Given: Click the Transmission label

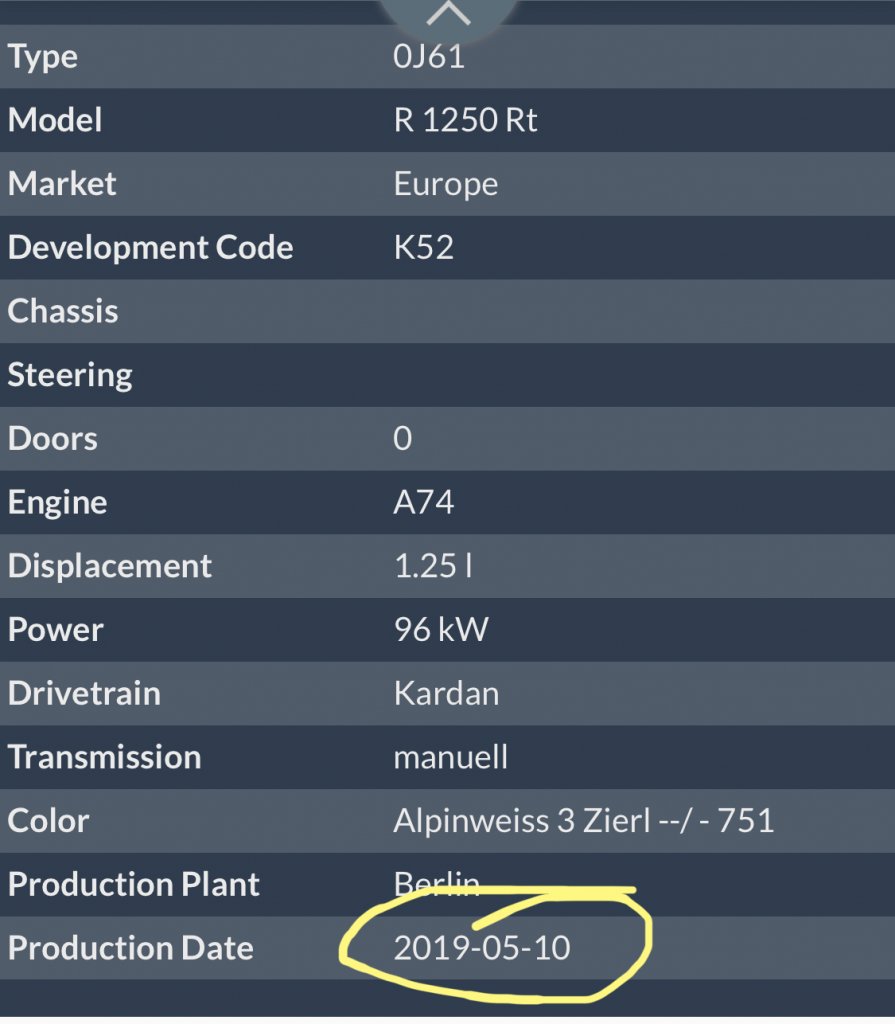Looking at the screenshot, I should (105, 757).
